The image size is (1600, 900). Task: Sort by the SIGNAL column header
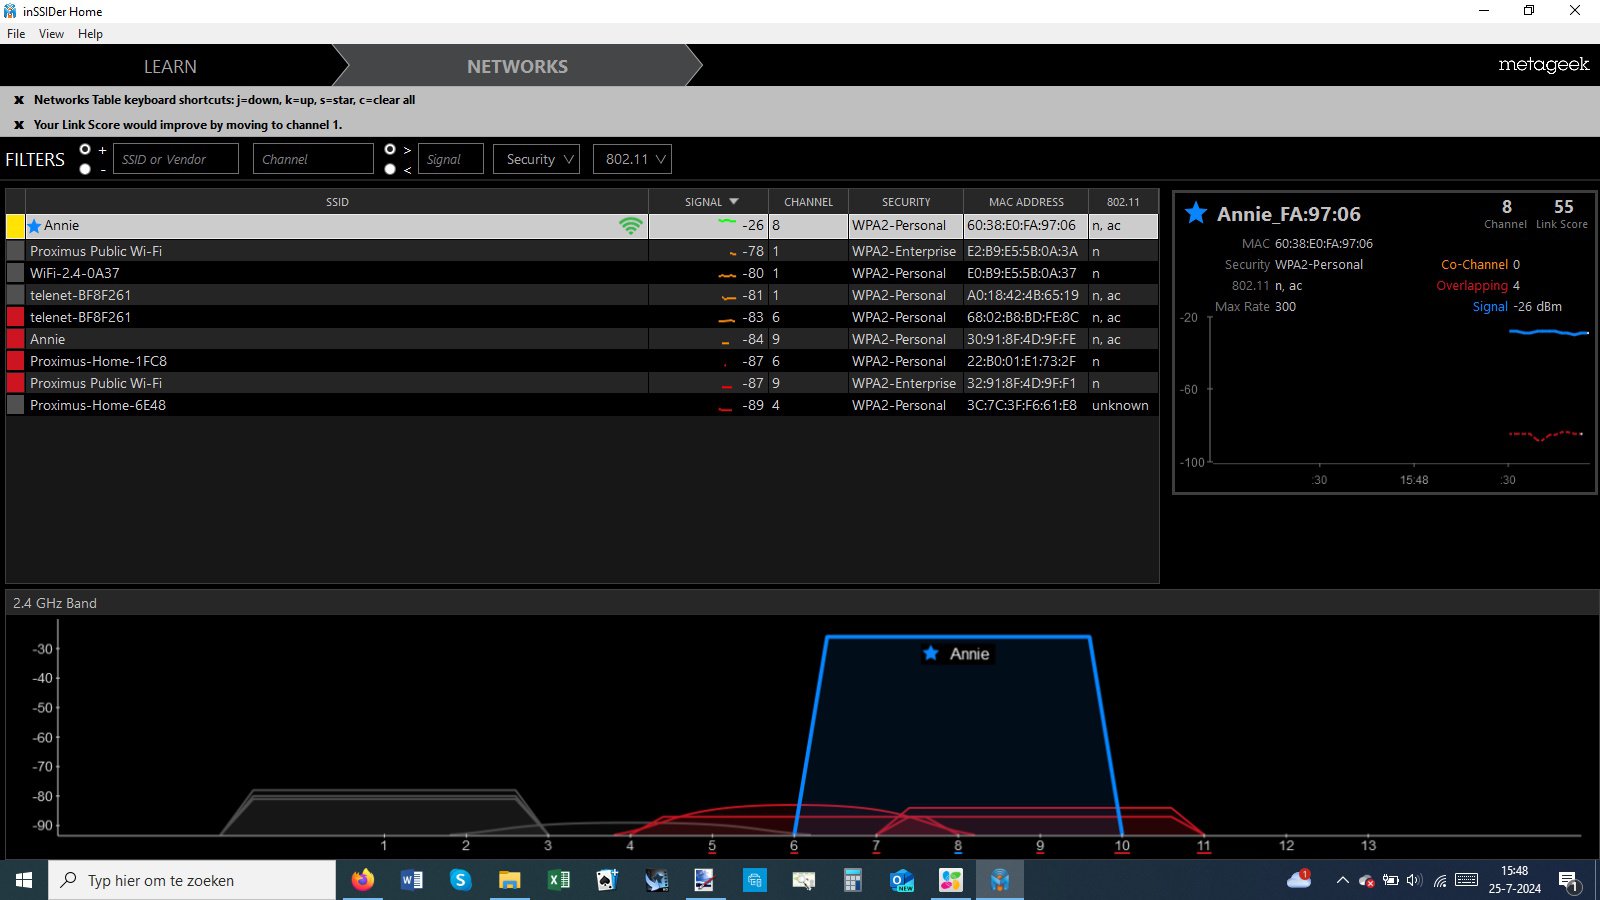[709, 202]
